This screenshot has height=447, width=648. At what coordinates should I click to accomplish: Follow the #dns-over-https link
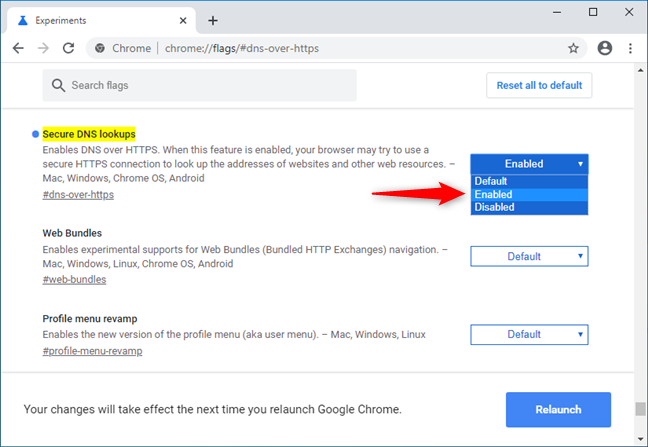(x=78, y=195)
